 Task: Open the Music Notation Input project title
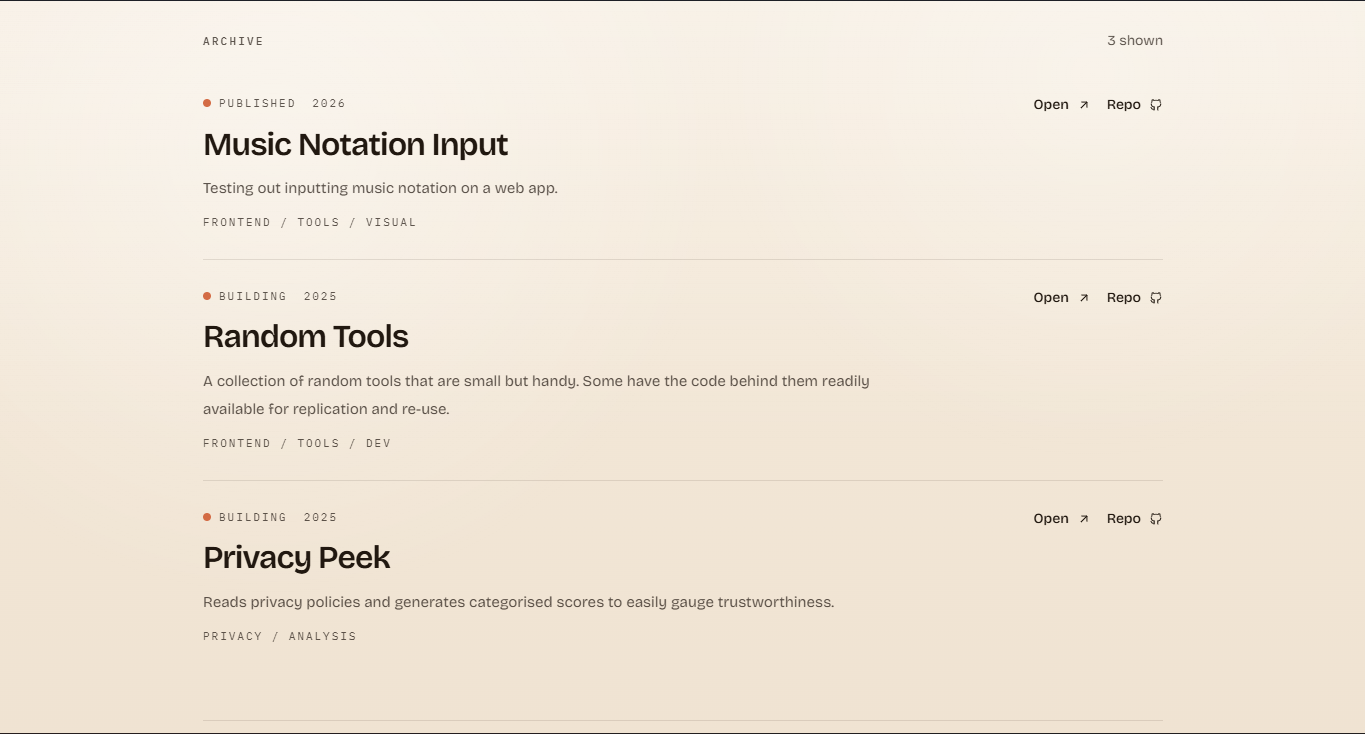(x=355, y=145)
